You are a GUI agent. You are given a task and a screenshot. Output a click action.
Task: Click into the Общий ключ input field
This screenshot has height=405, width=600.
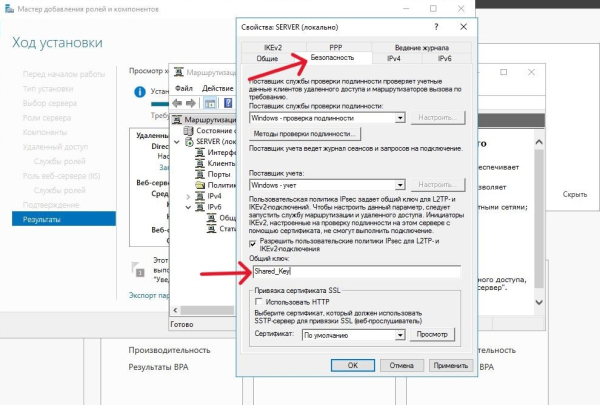click(356, 271)
